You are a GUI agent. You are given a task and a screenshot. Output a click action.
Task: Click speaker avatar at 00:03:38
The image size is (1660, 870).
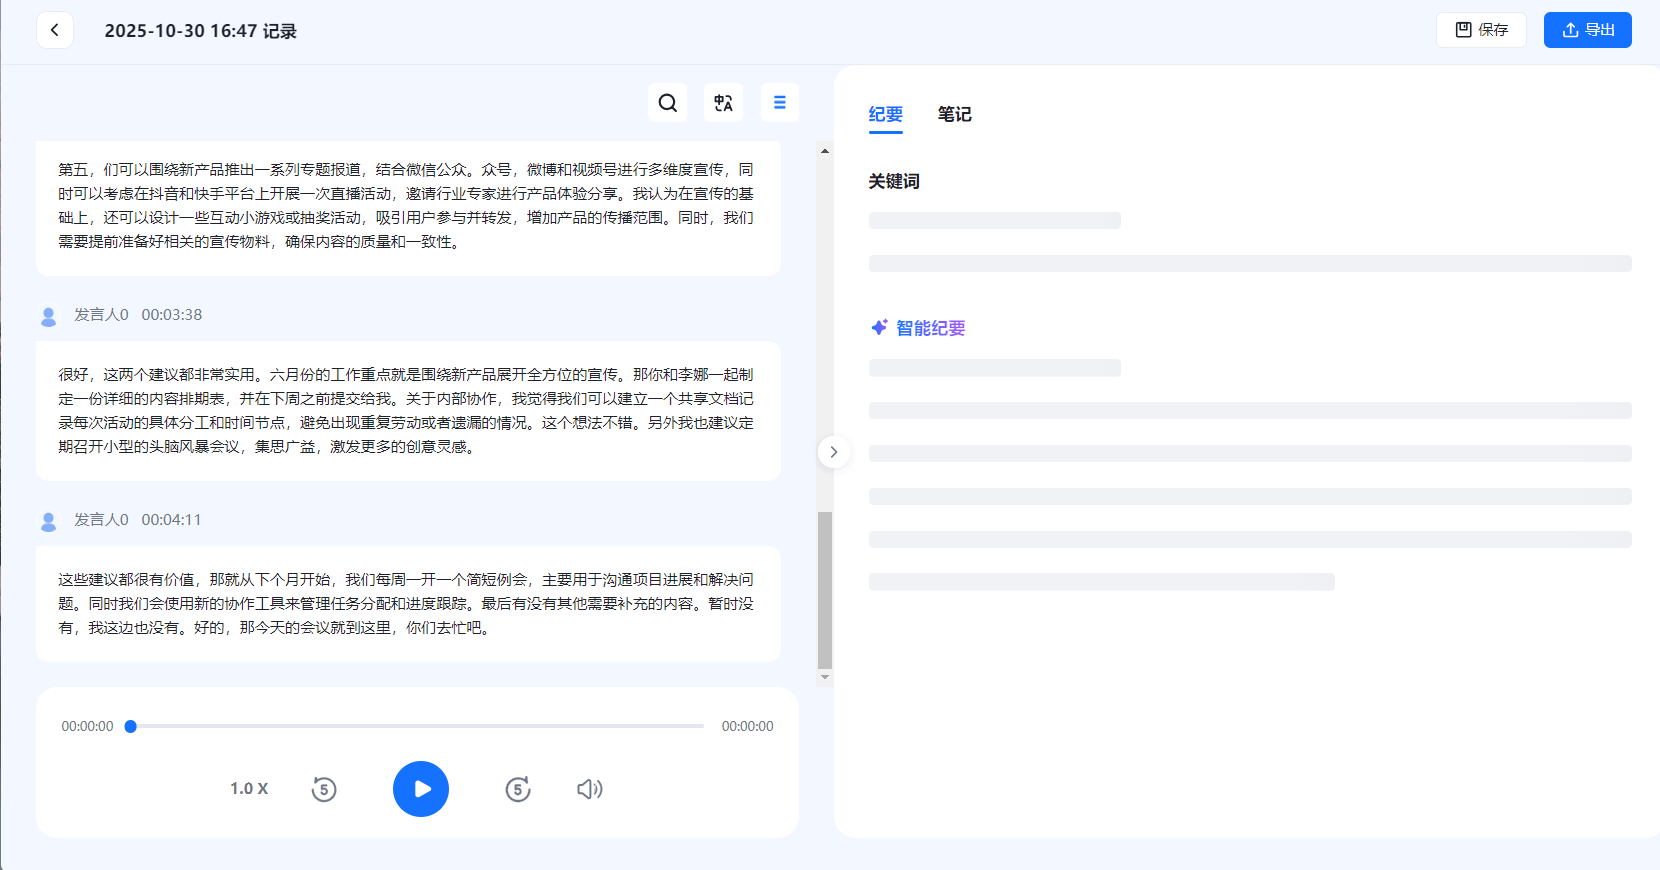click(x=48, y=316)
